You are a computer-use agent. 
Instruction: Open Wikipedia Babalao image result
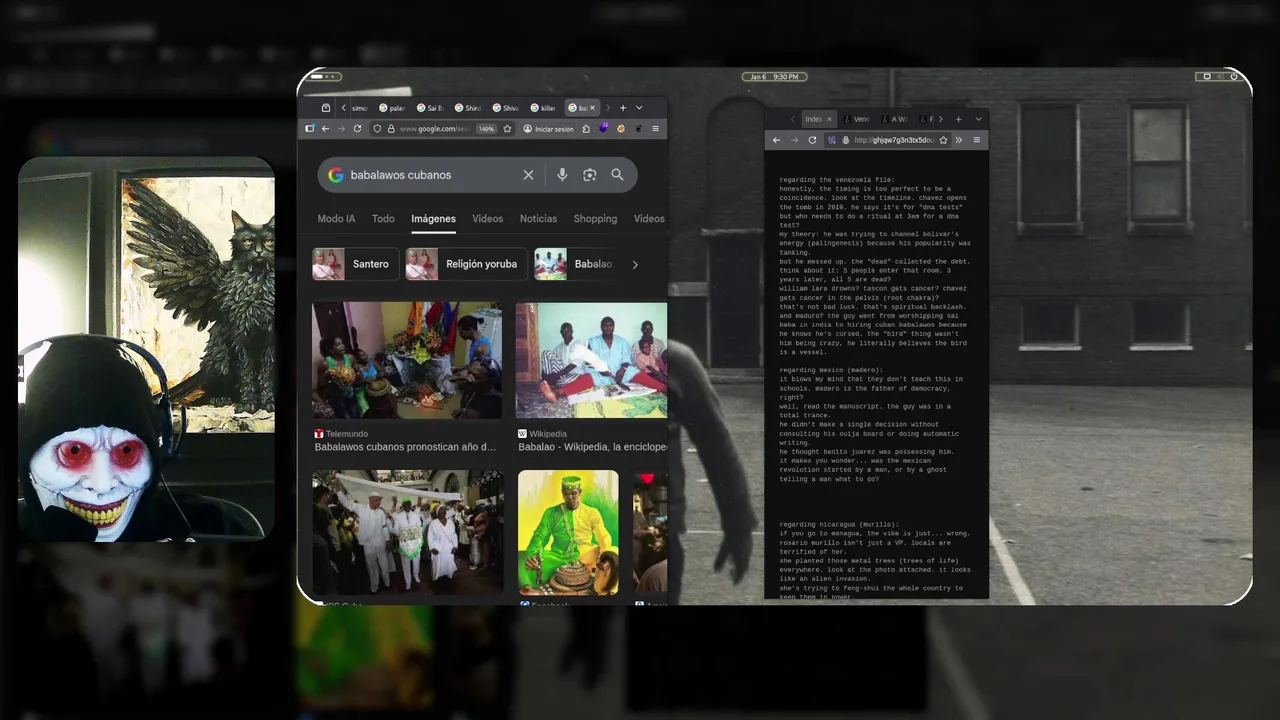(x=591, y=360)
